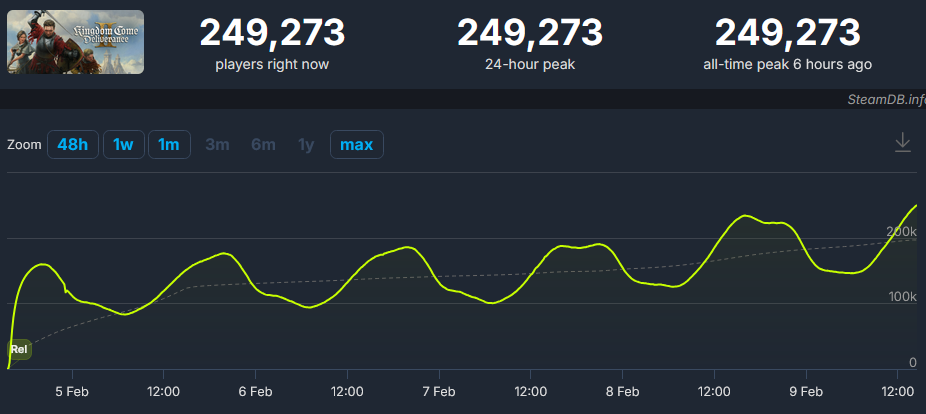
Task: Click the 200k y-axis label
Action: 900,232
